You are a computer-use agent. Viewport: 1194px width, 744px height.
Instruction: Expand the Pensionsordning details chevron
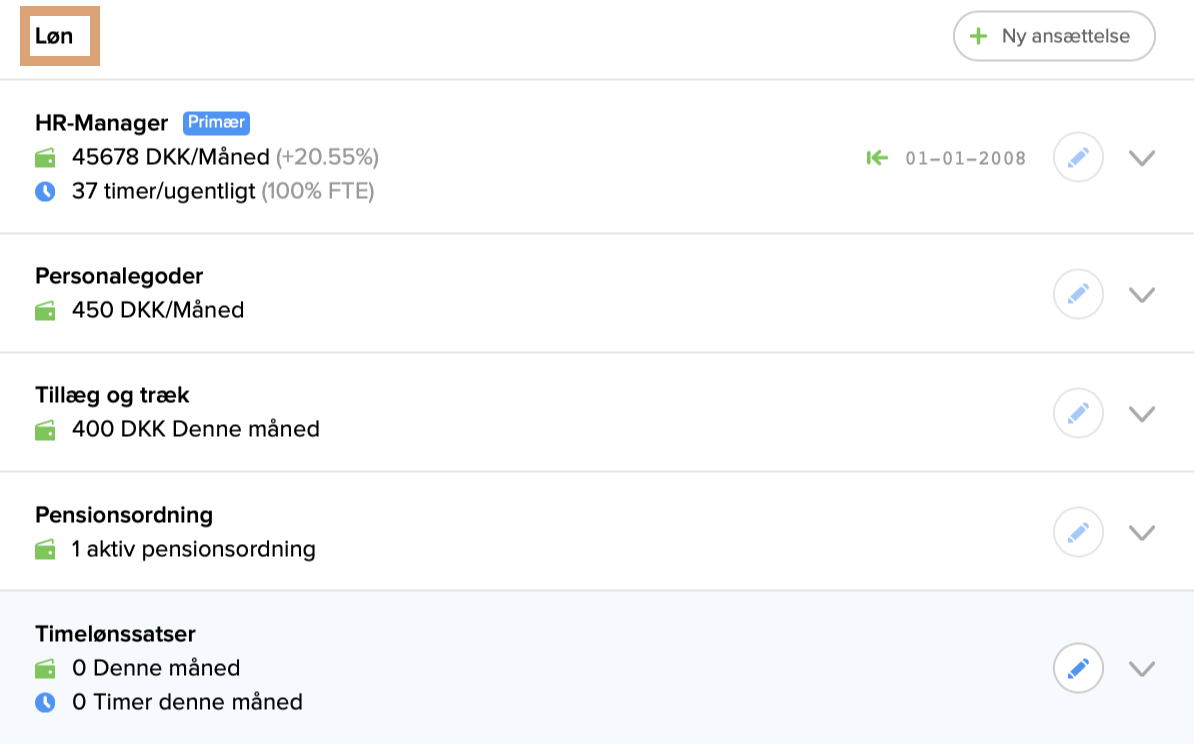(x=1142, y=532)
